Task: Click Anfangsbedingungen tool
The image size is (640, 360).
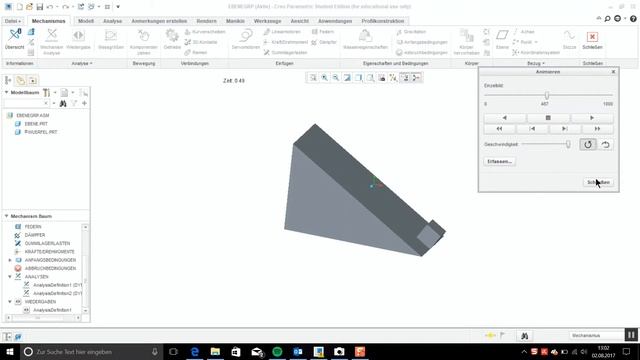Action: (x=422, y=42)
